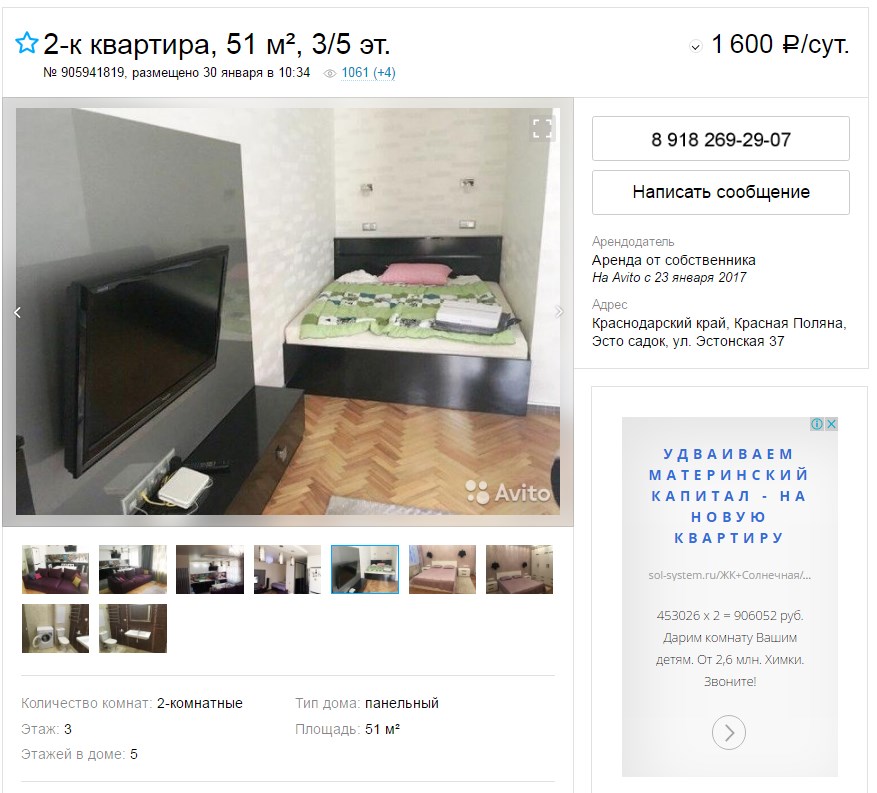
Task: Click the views eye icon
Action: [330, 73]
